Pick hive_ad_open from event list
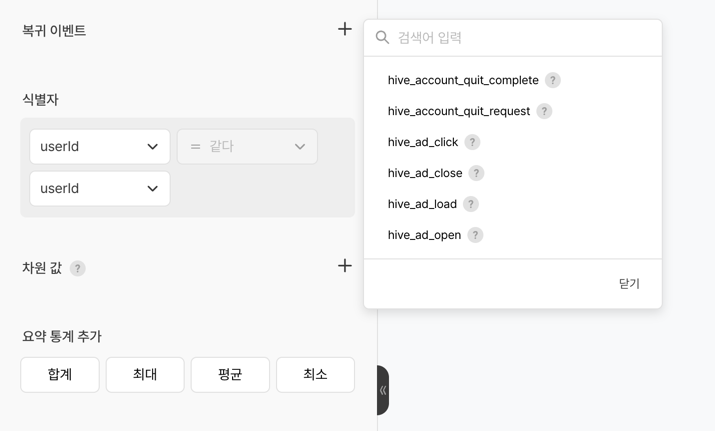Screen dimensions: 715x431 point(424,235)
